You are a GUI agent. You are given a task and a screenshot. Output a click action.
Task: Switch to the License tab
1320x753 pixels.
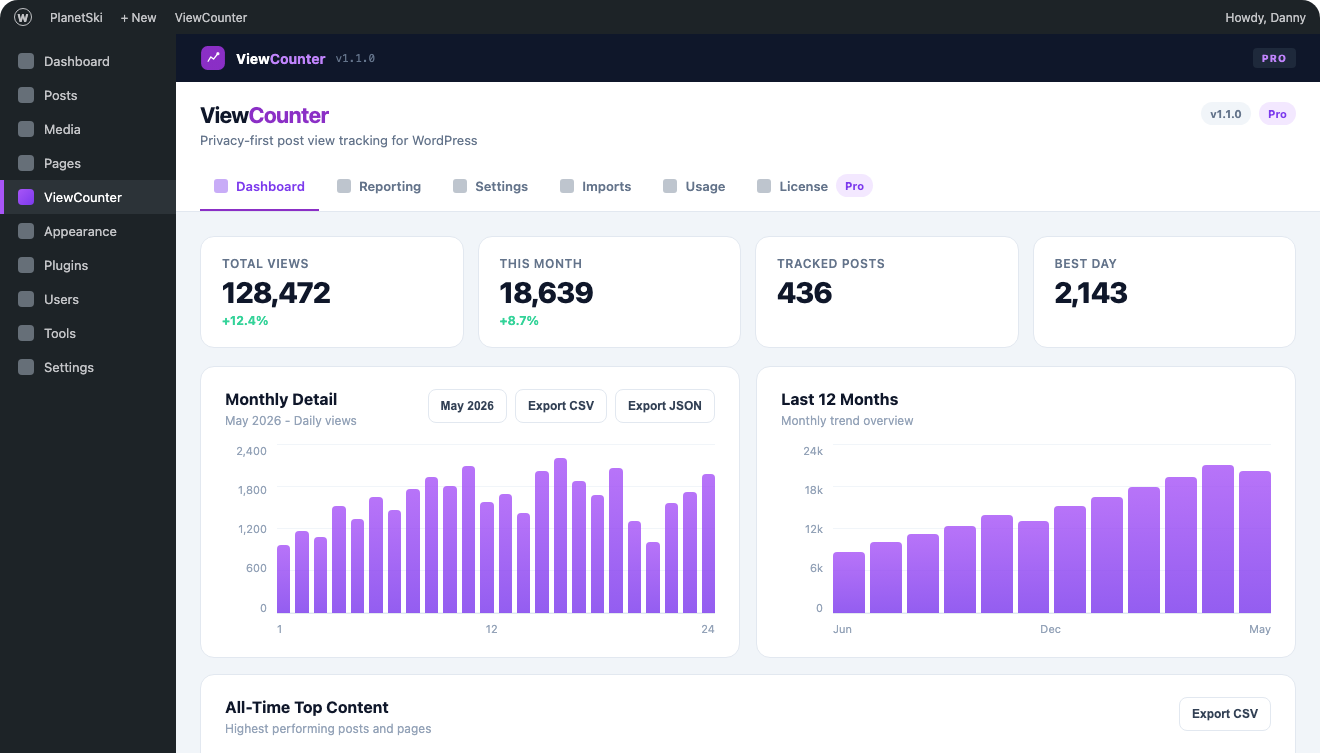(x=815, y=186)
